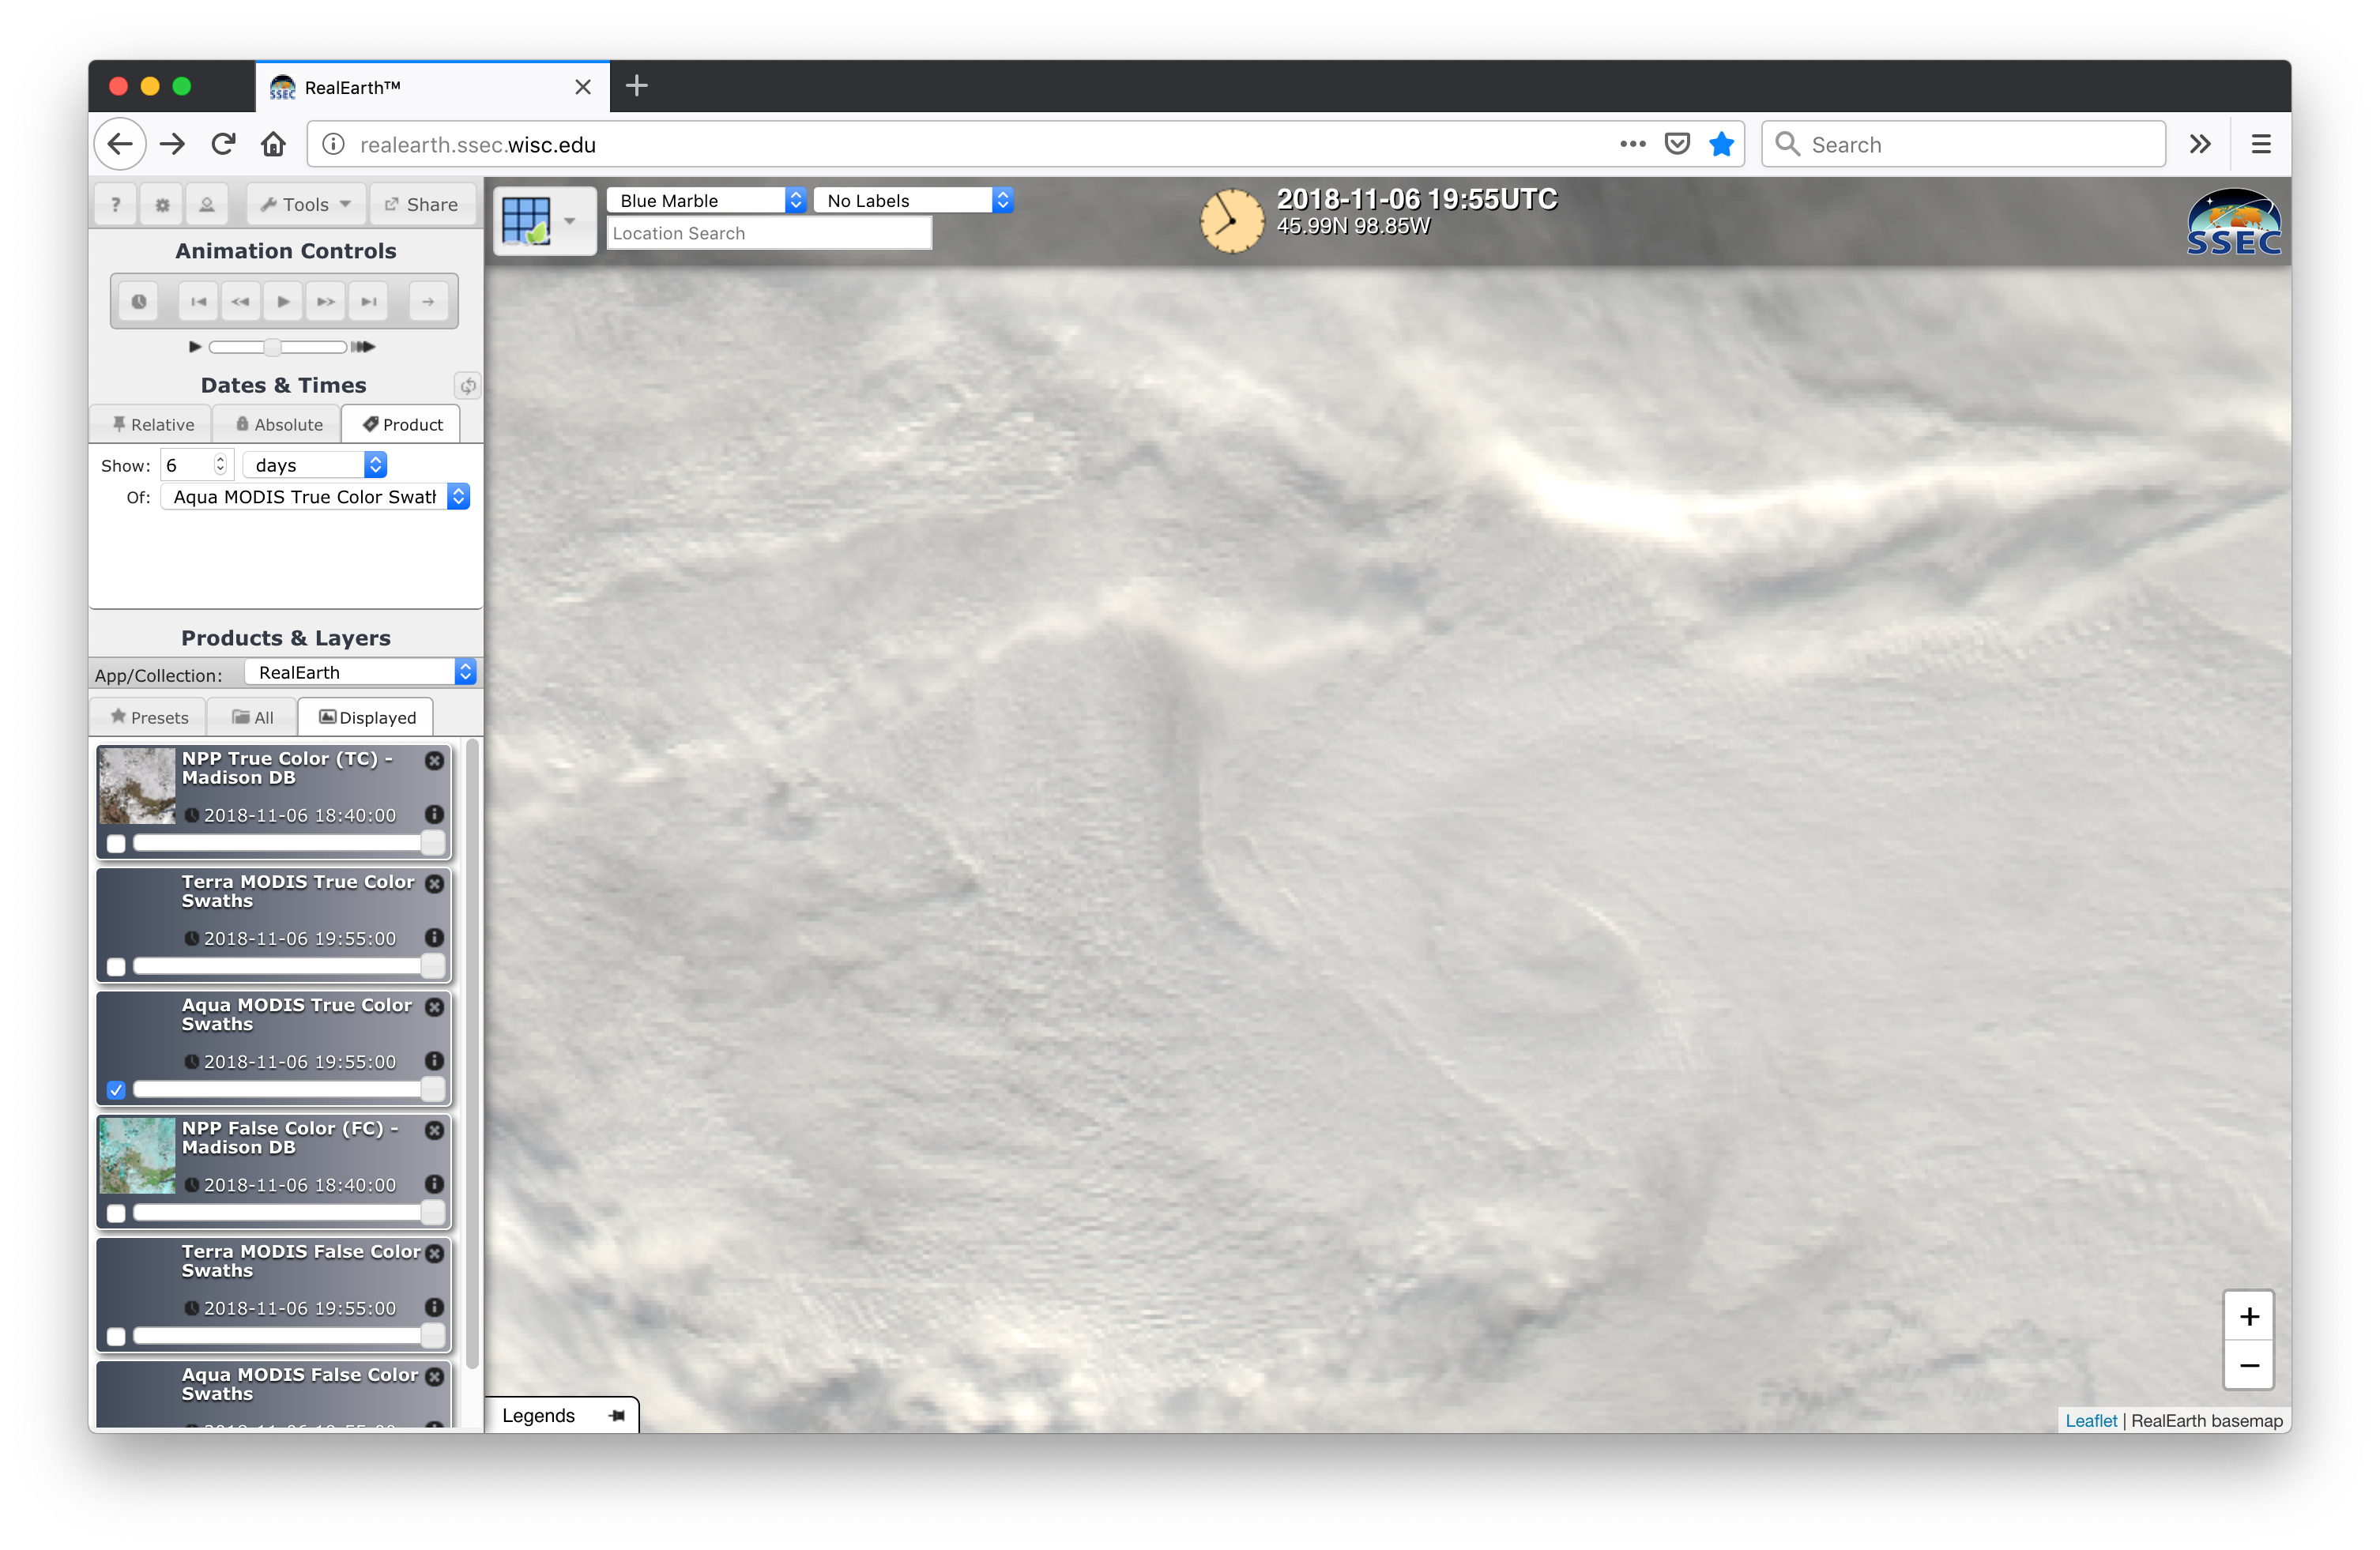Switch to the All products tab
Image resolution: width=2380 pixels, height=1550 pixels.
pyautogui.click(x=253, y=718)
